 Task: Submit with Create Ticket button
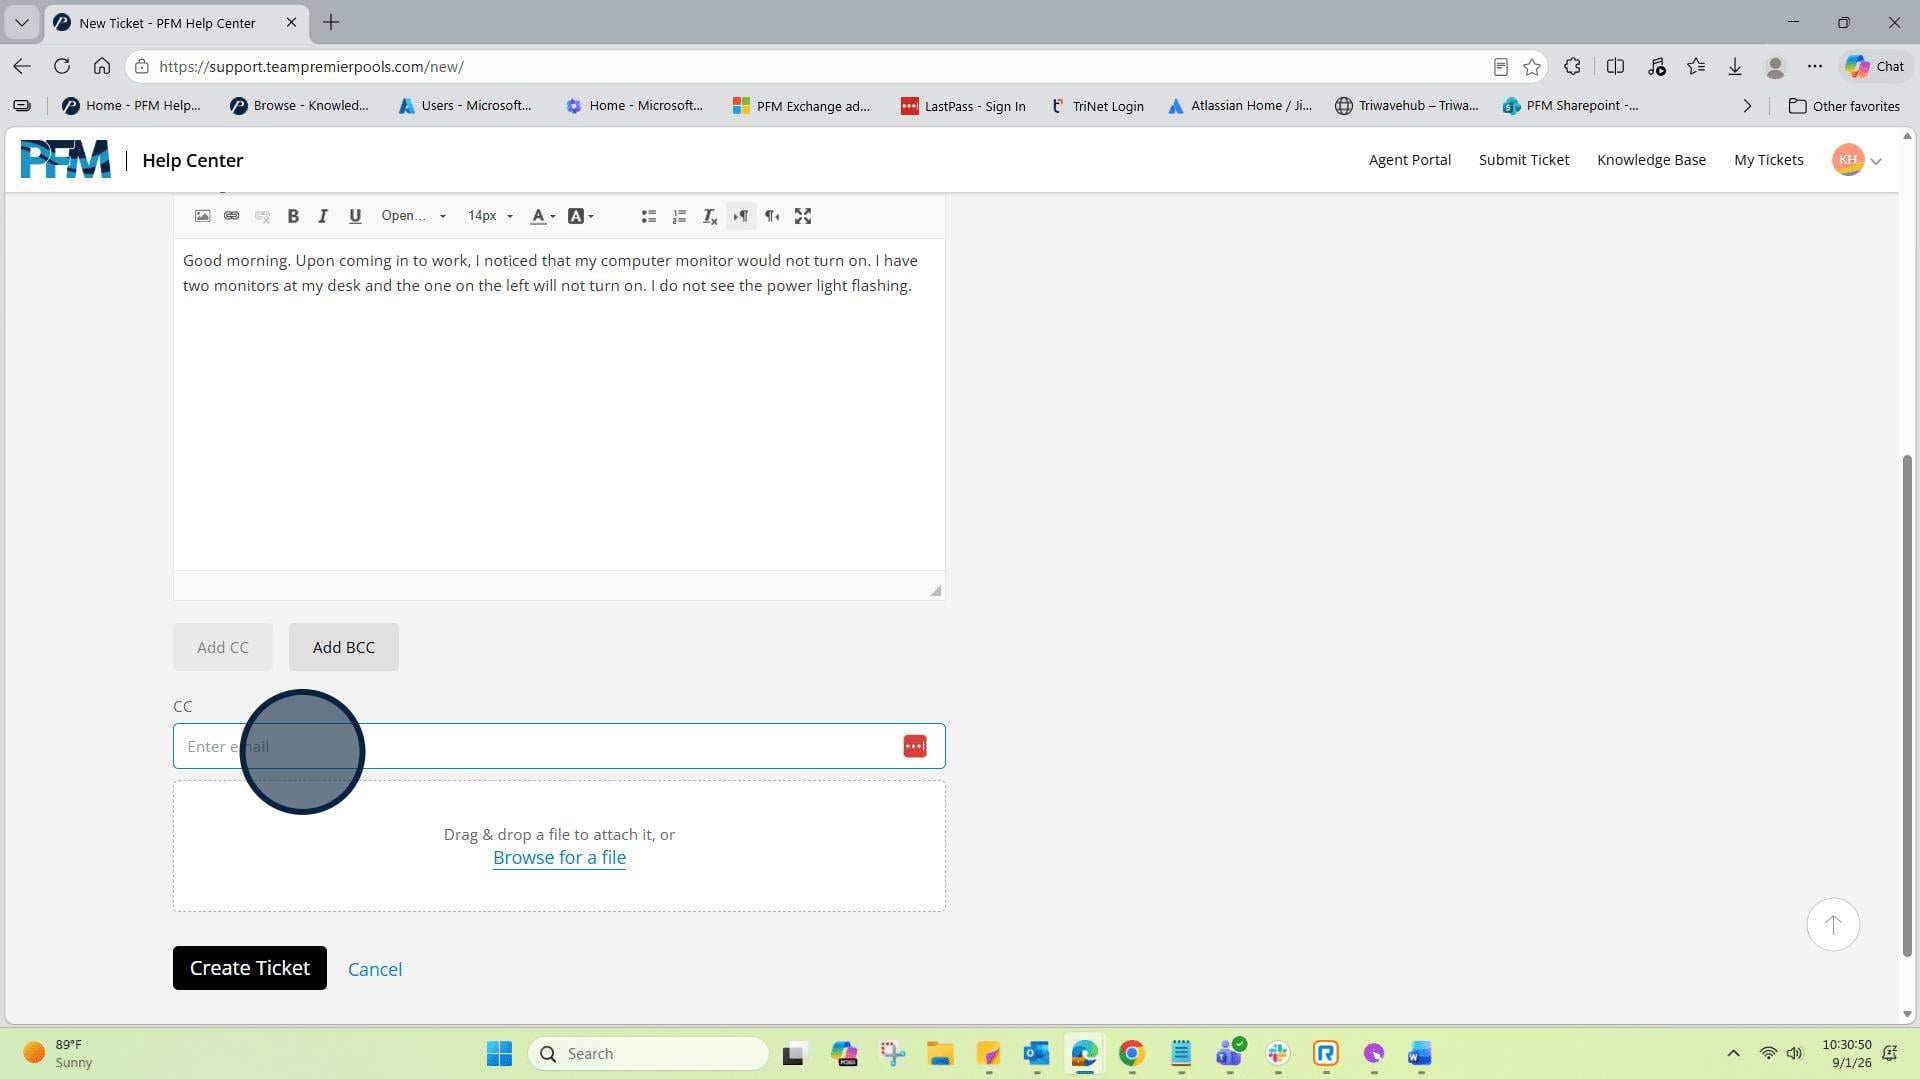pyautogui.click(x=249, y=968)
